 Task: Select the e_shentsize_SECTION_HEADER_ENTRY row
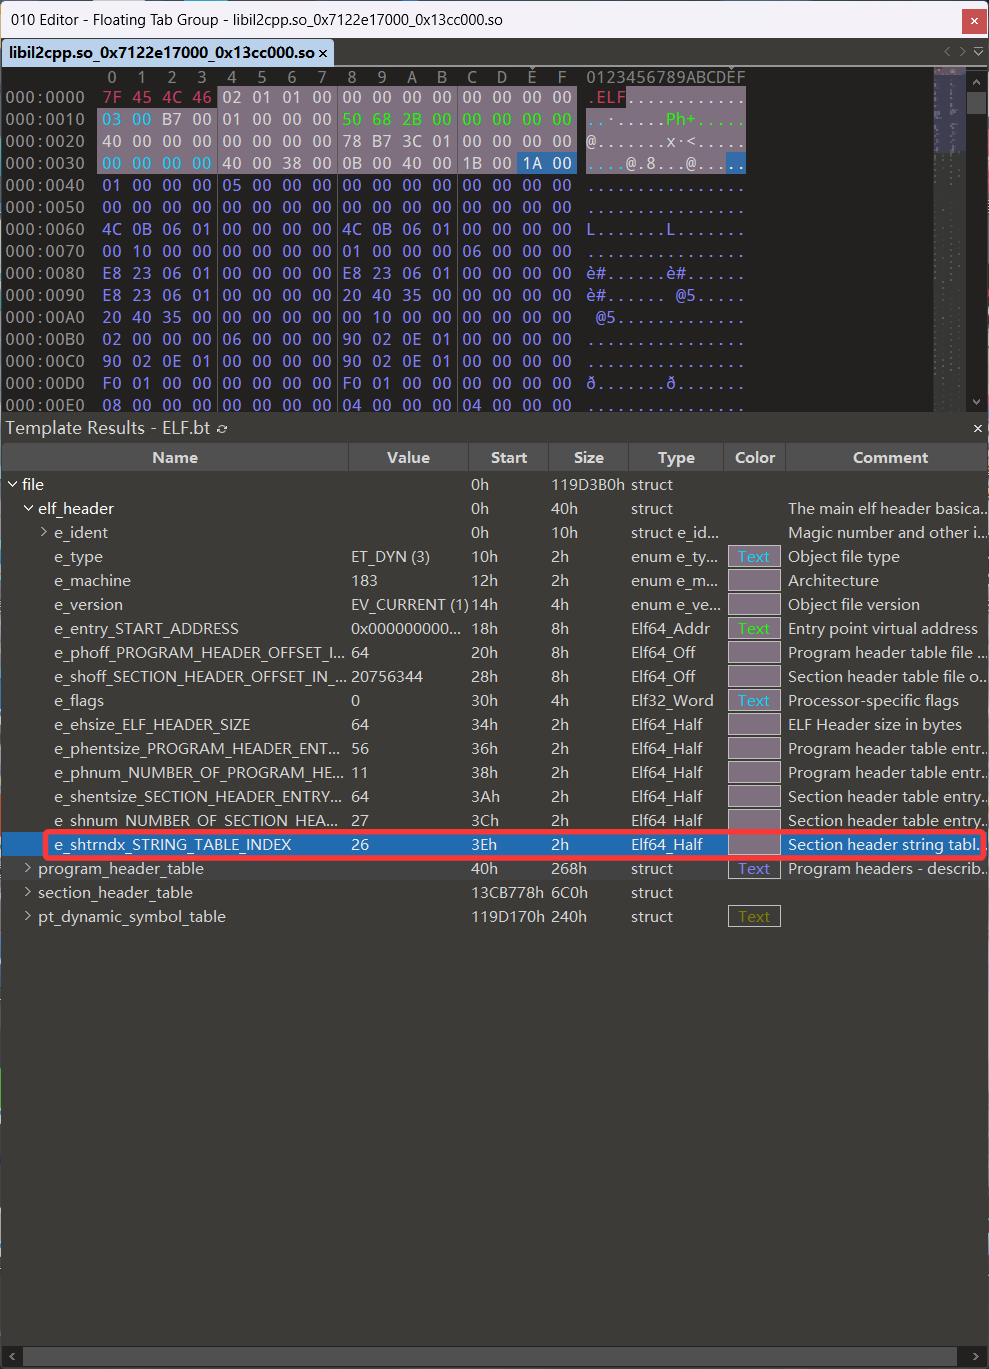click(494, 796)
